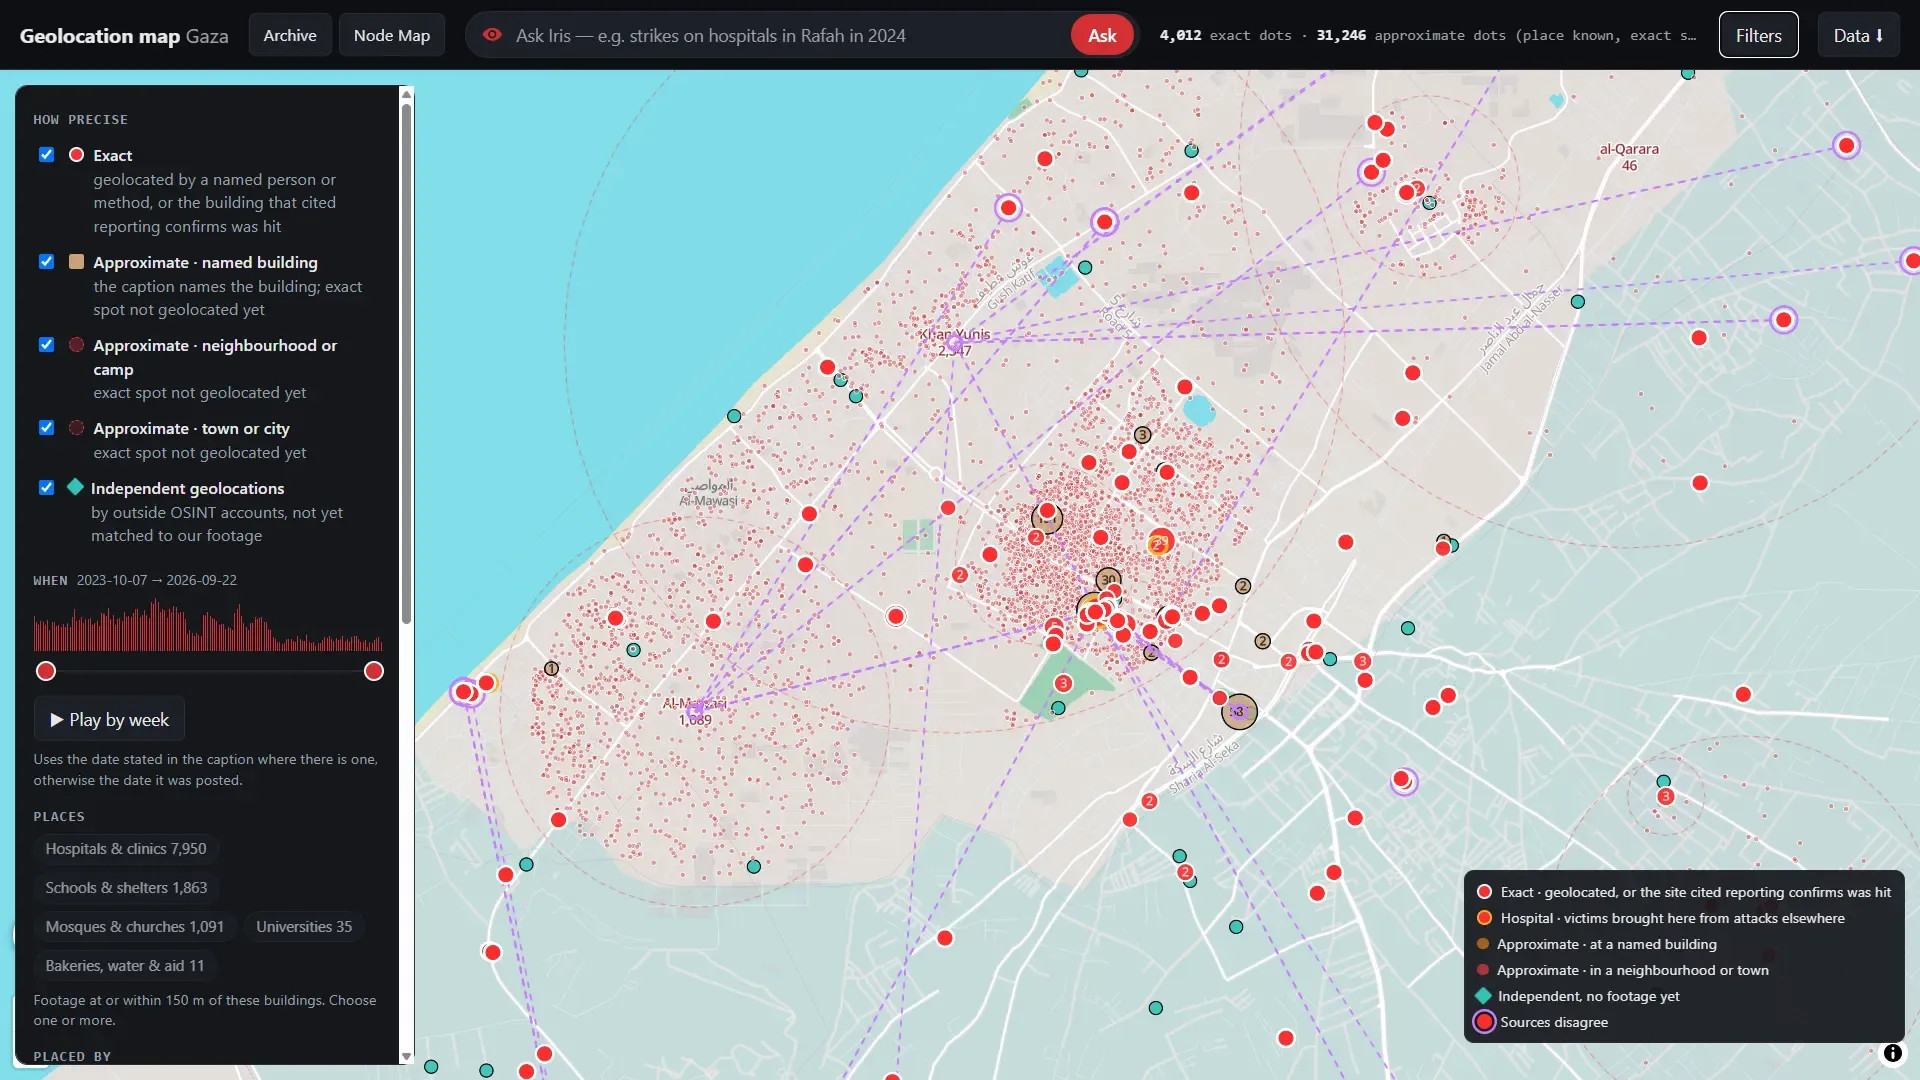The width and height of the screenshot is (1920, 1080).
Task: Click the info icon at map corner
Action: [1892, 1053]
